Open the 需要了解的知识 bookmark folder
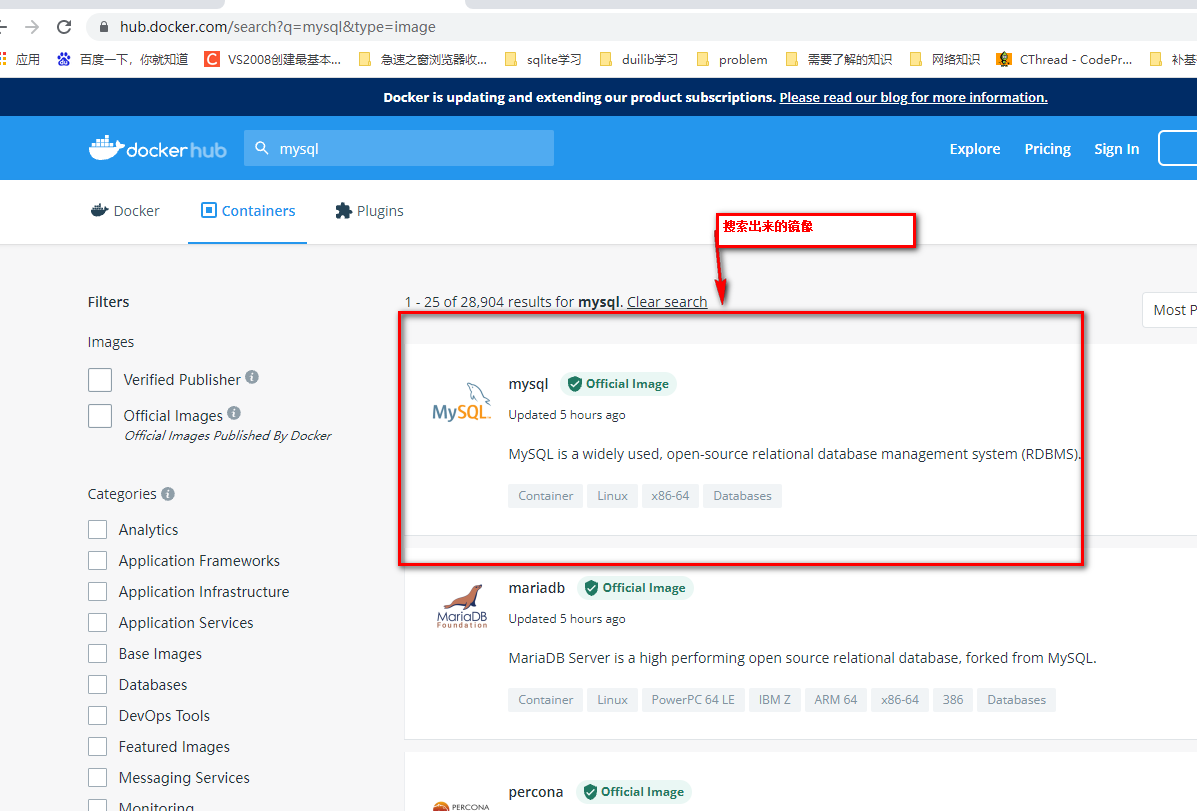 (839, 60)
